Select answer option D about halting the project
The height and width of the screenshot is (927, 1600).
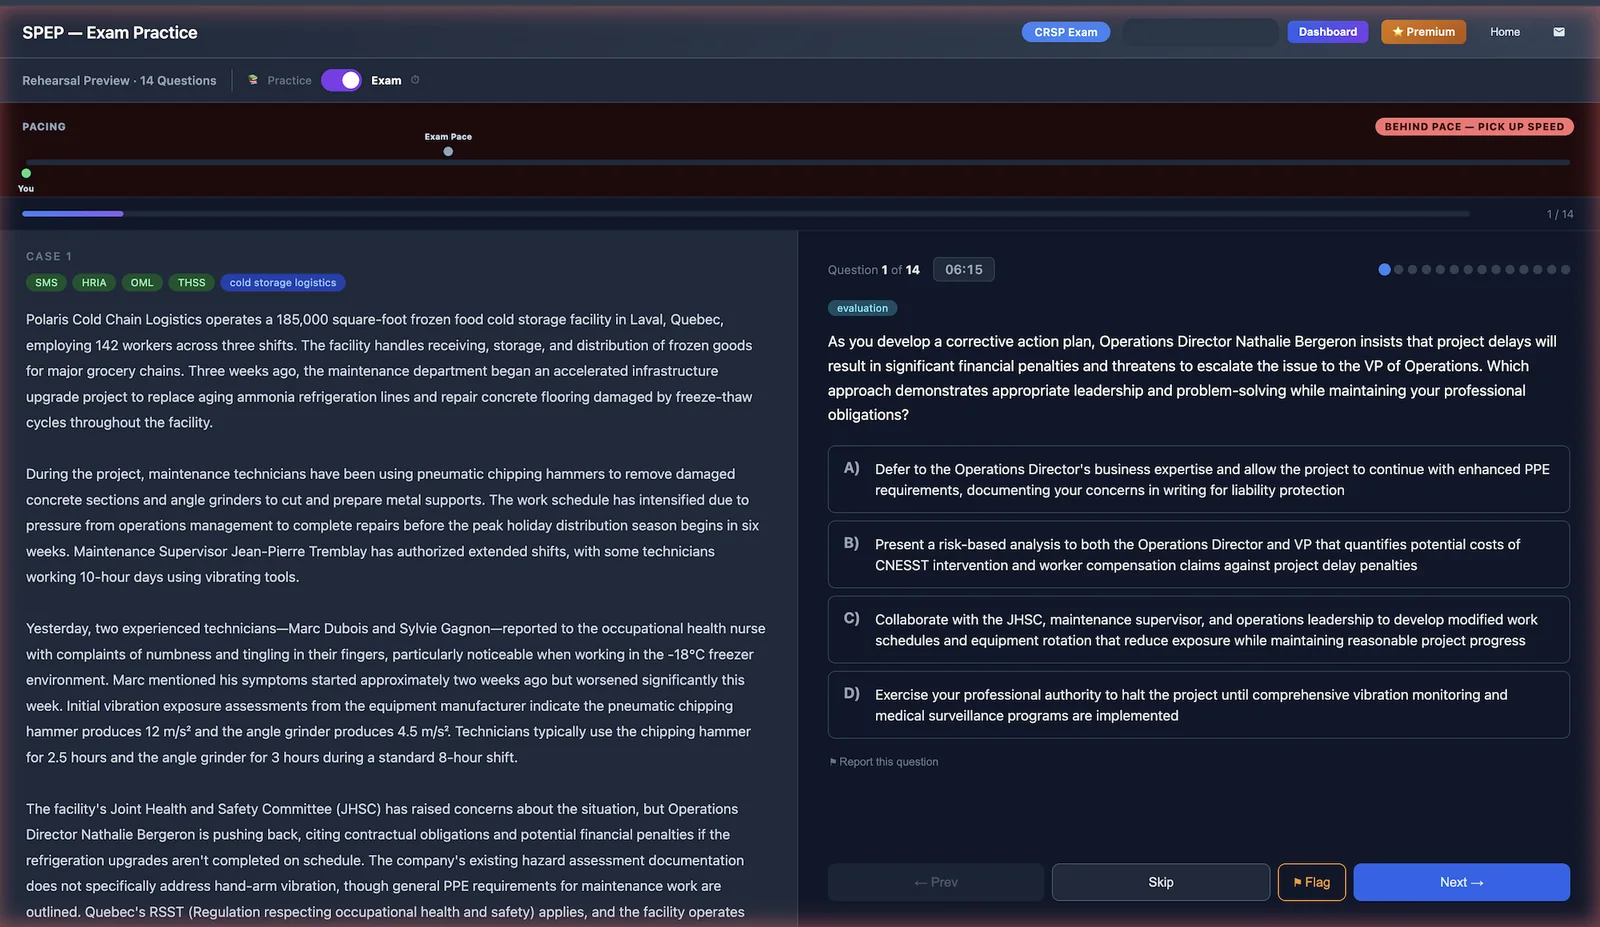1198,705
